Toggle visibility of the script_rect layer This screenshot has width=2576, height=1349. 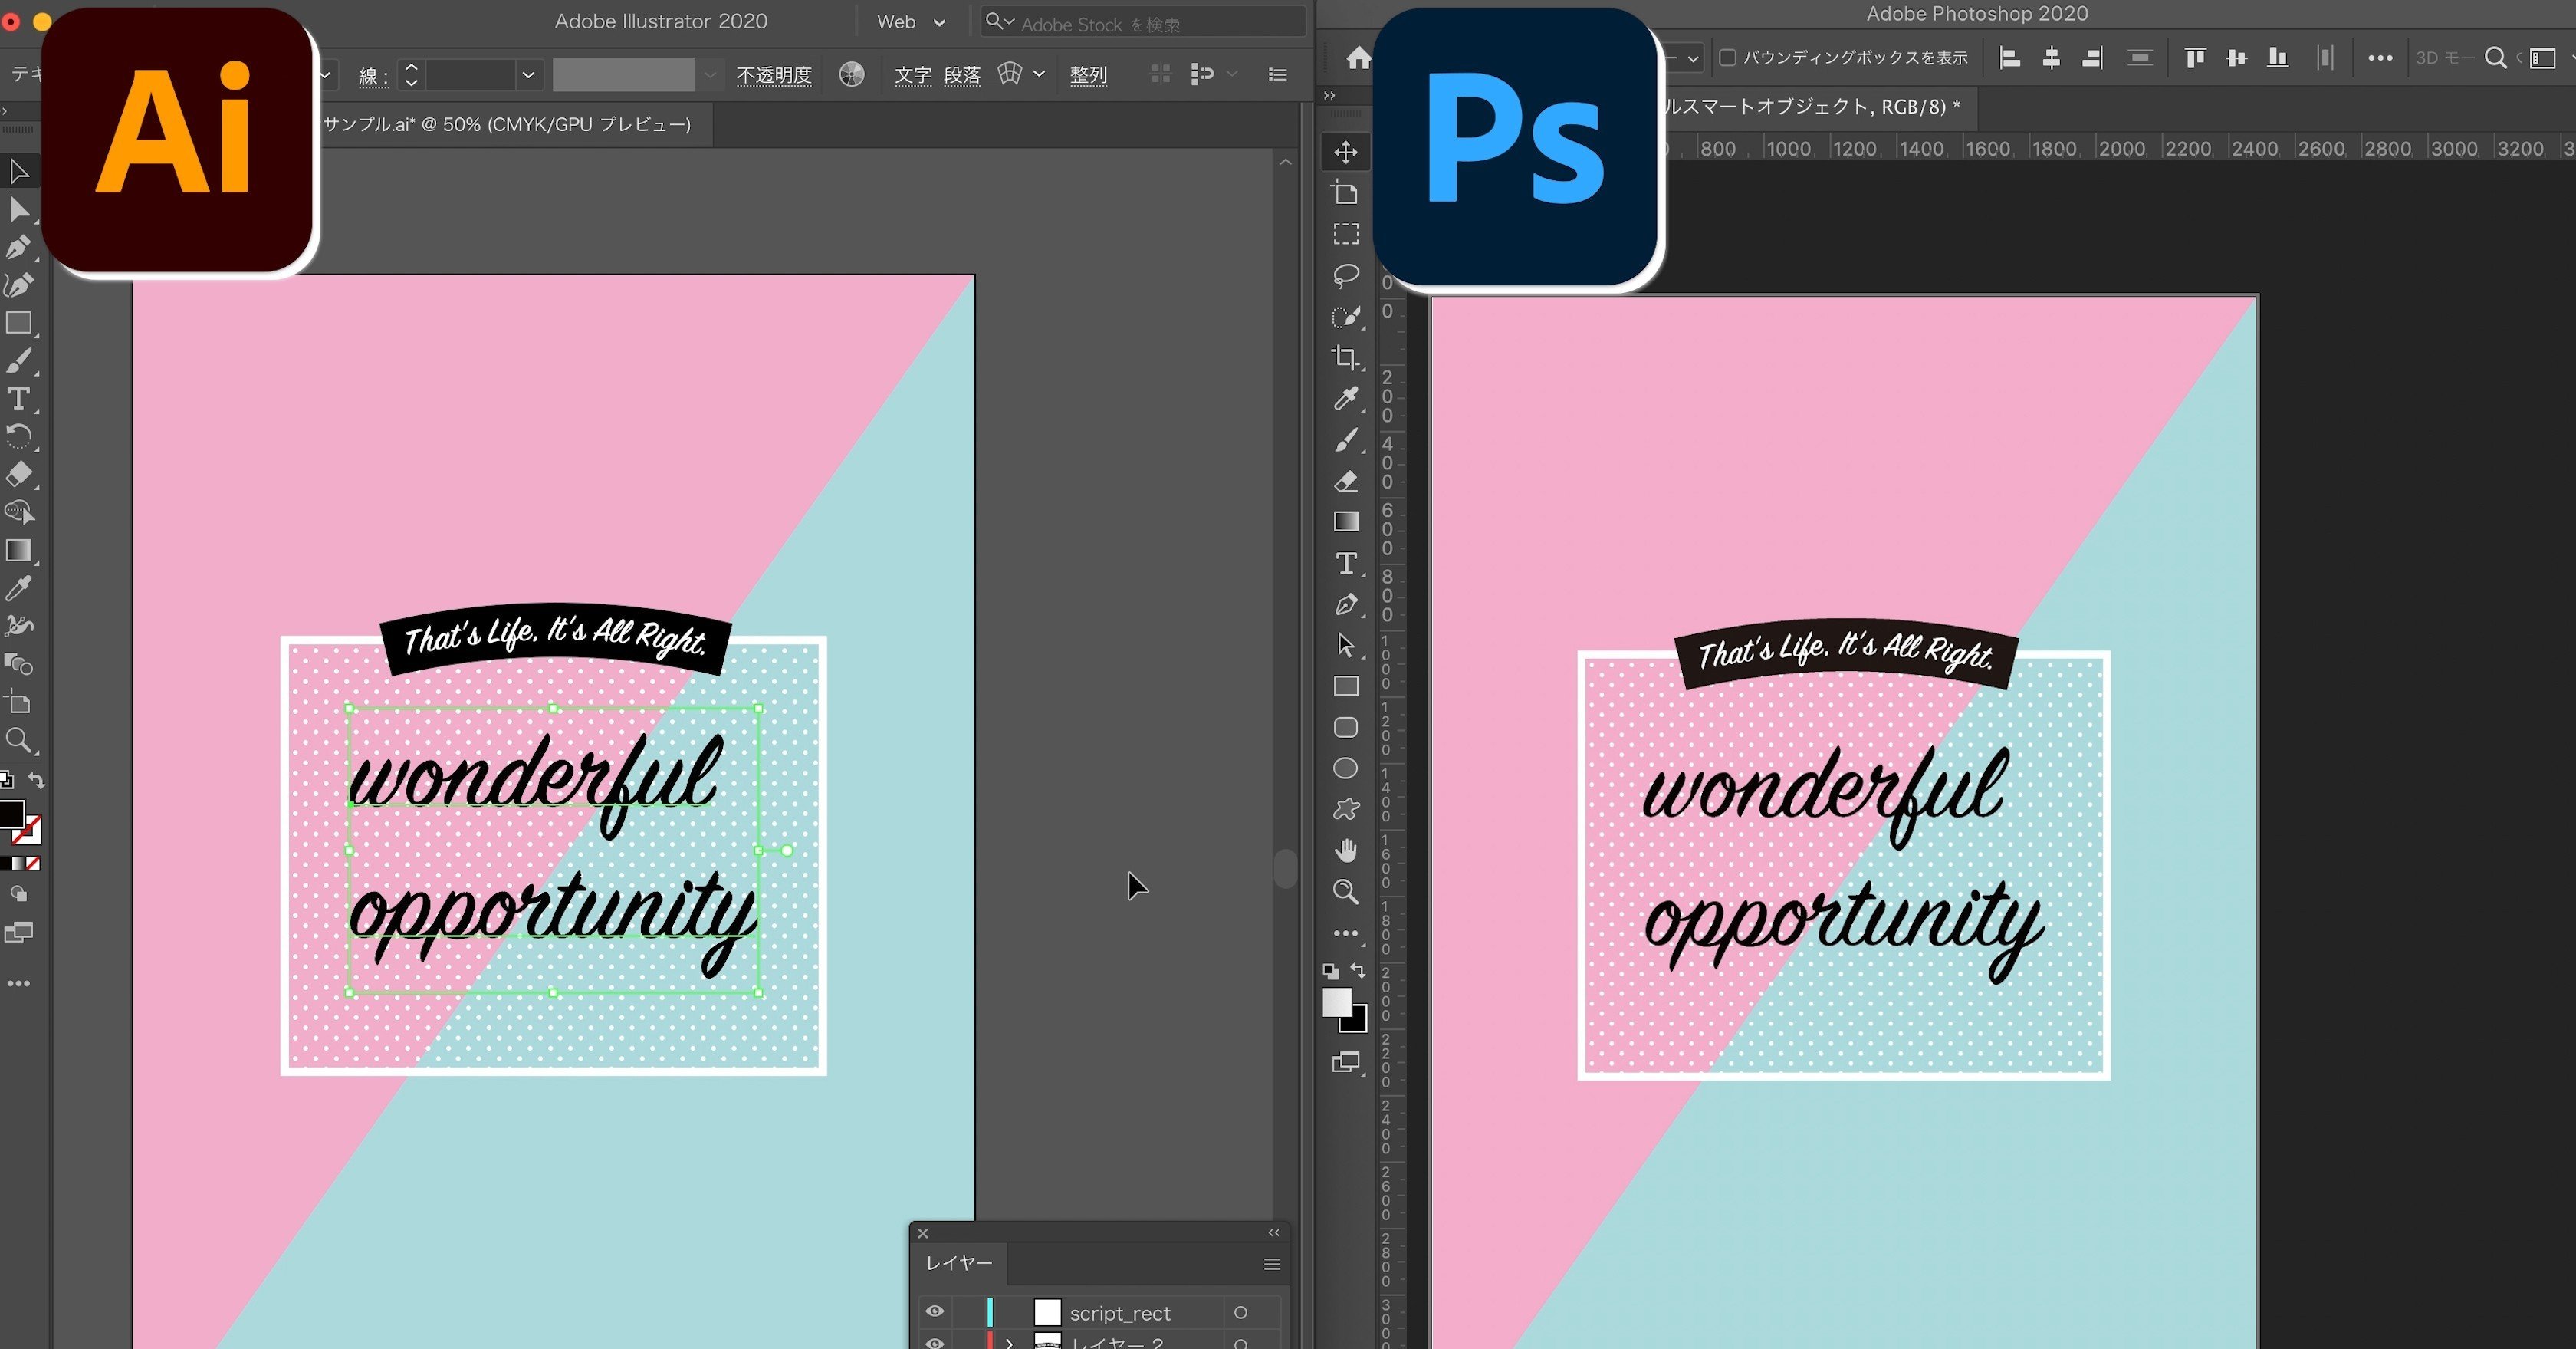point(934,1311)
